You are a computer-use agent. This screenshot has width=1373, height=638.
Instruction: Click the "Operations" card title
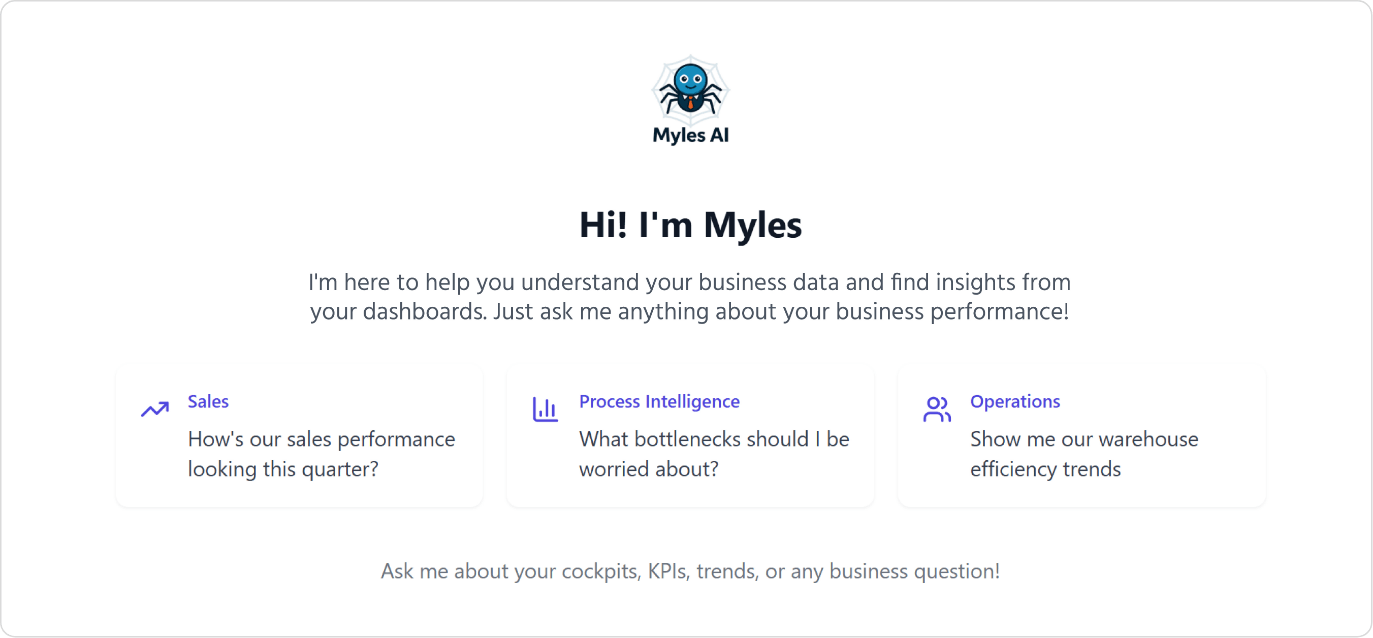click(1015, 402)
